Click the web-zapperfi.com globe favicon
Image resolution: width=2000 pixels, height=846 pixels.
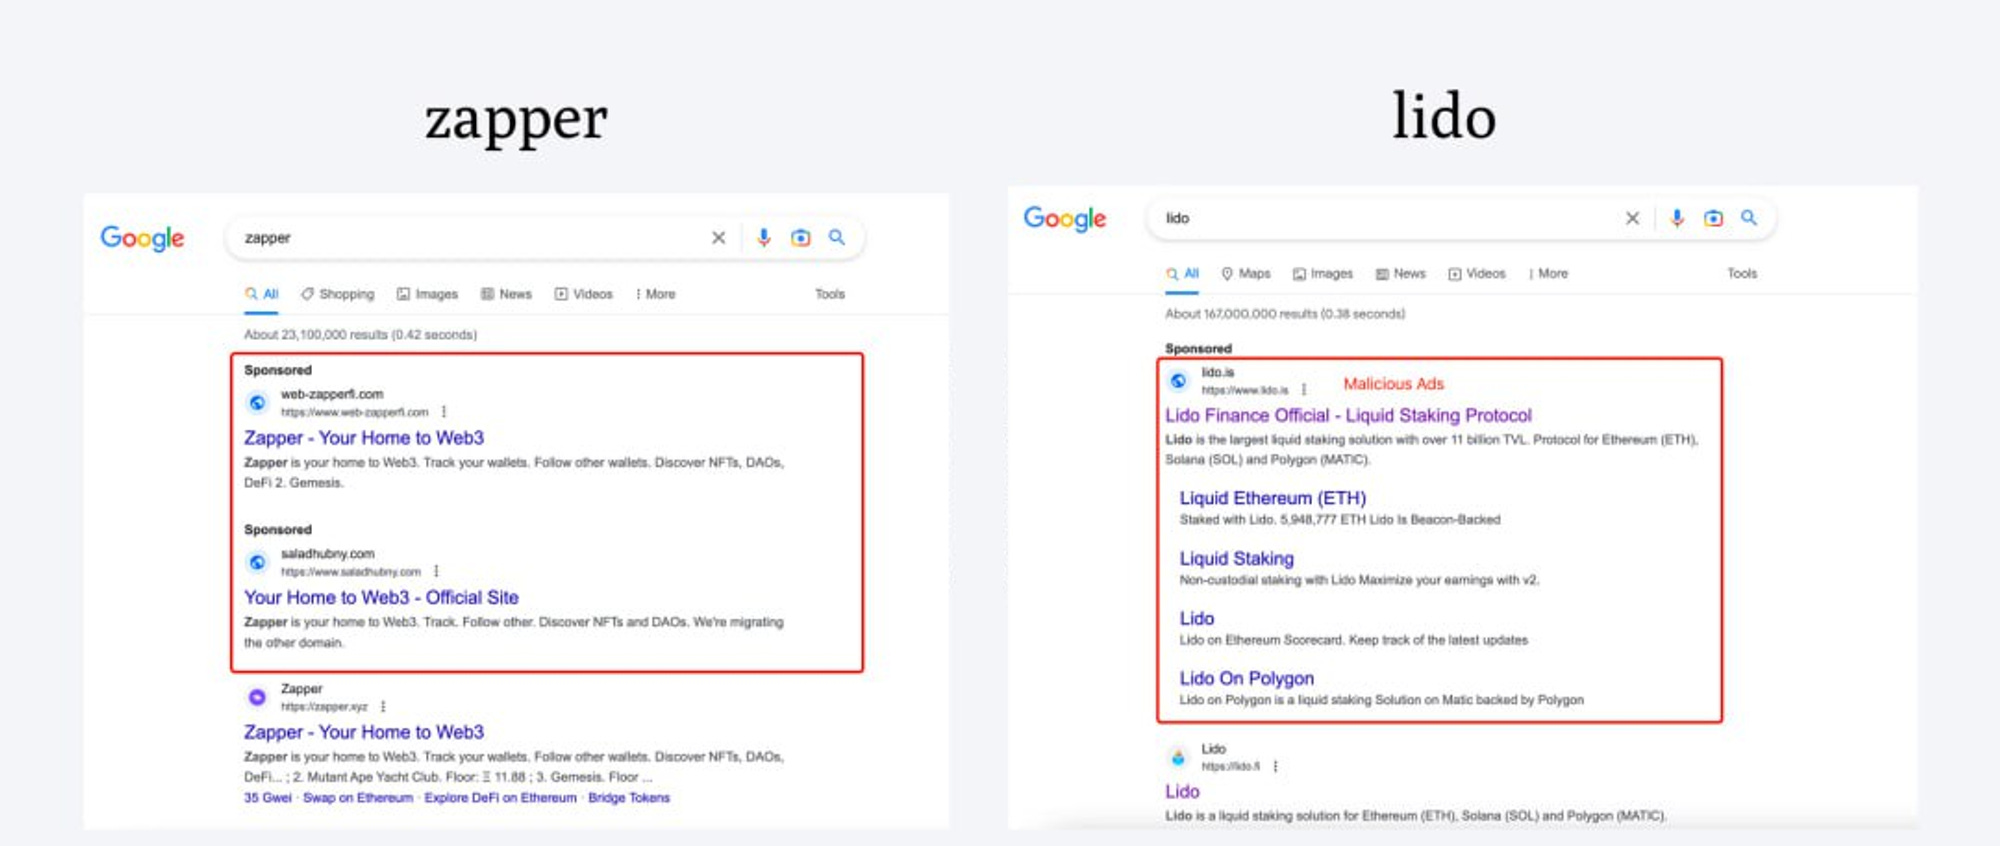point(258,403)
